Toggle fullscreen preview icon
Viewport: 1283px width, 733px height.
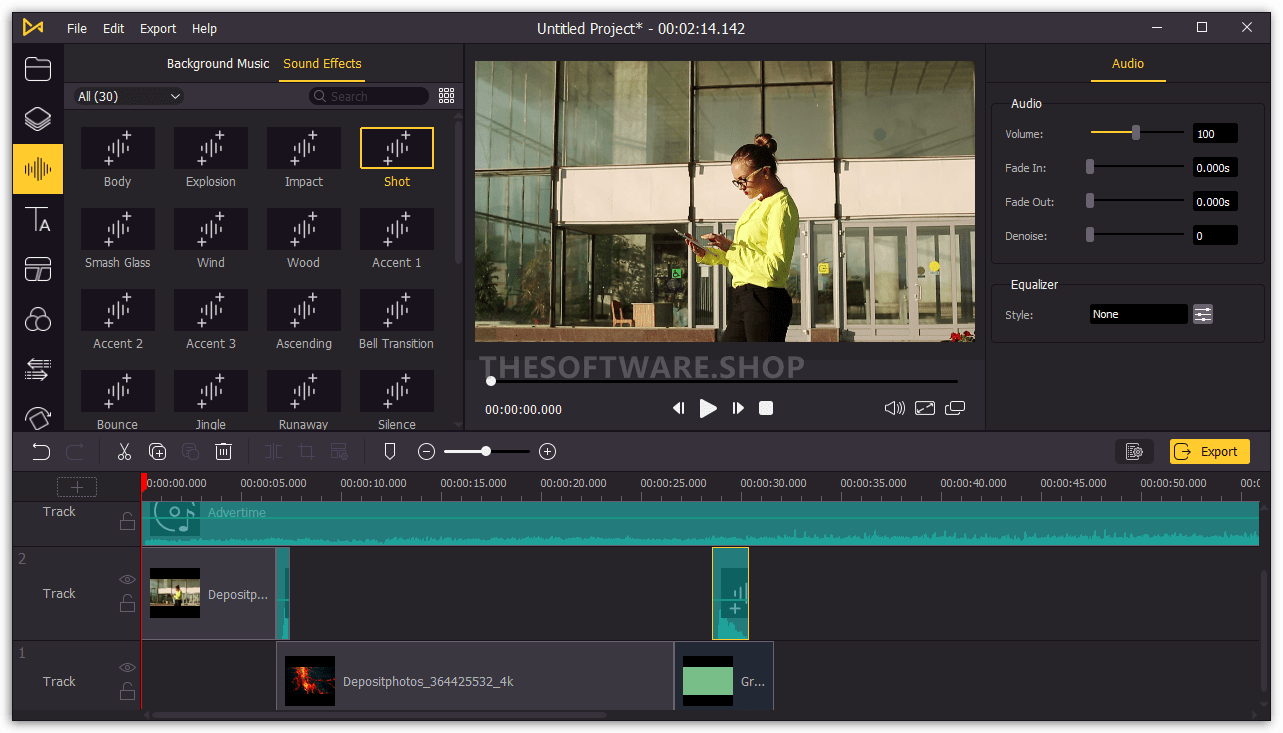coord(925,408)
